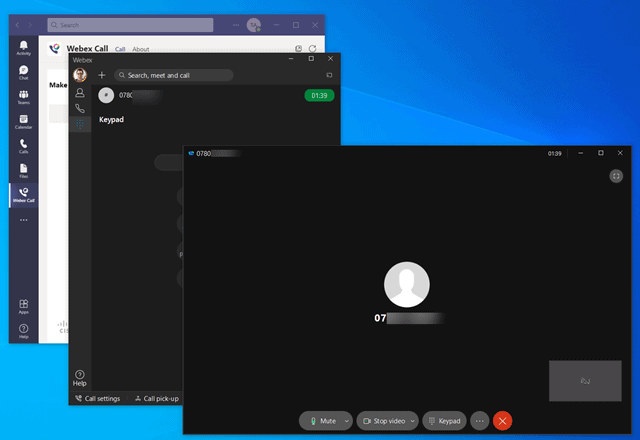Click the Teams search box
Image resolution: width=640 pixels, height=440 pixels.
(x=130, y=25)
